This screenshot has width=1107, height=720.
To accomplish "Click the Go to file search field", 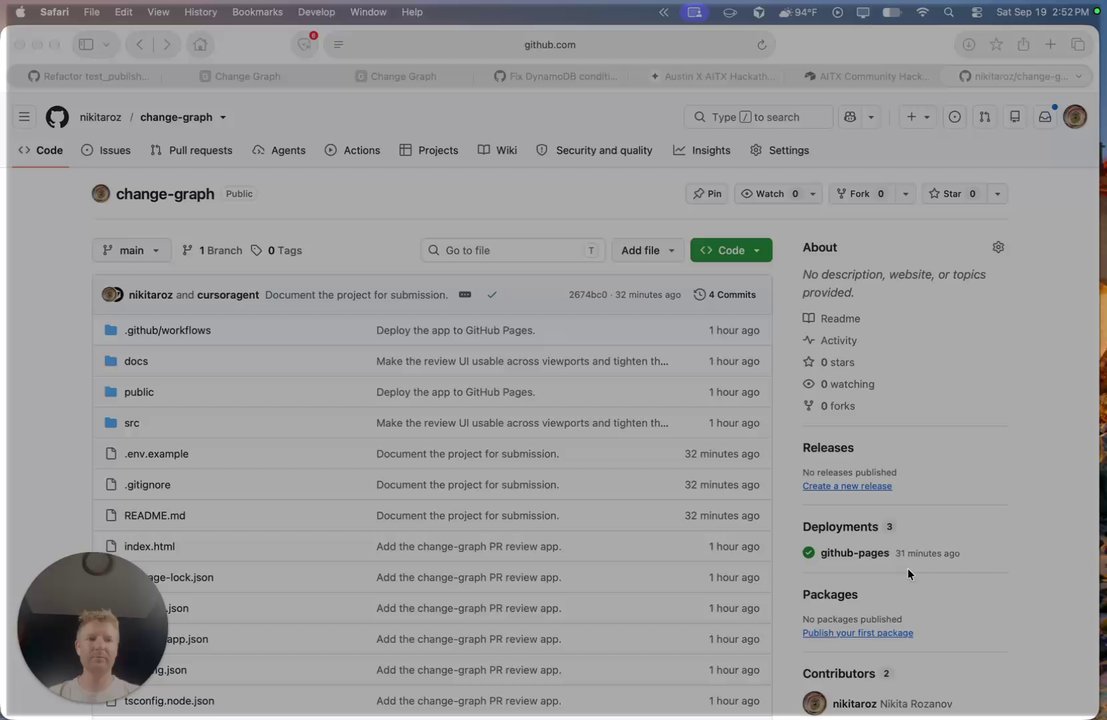I will [x=513, y=250].
